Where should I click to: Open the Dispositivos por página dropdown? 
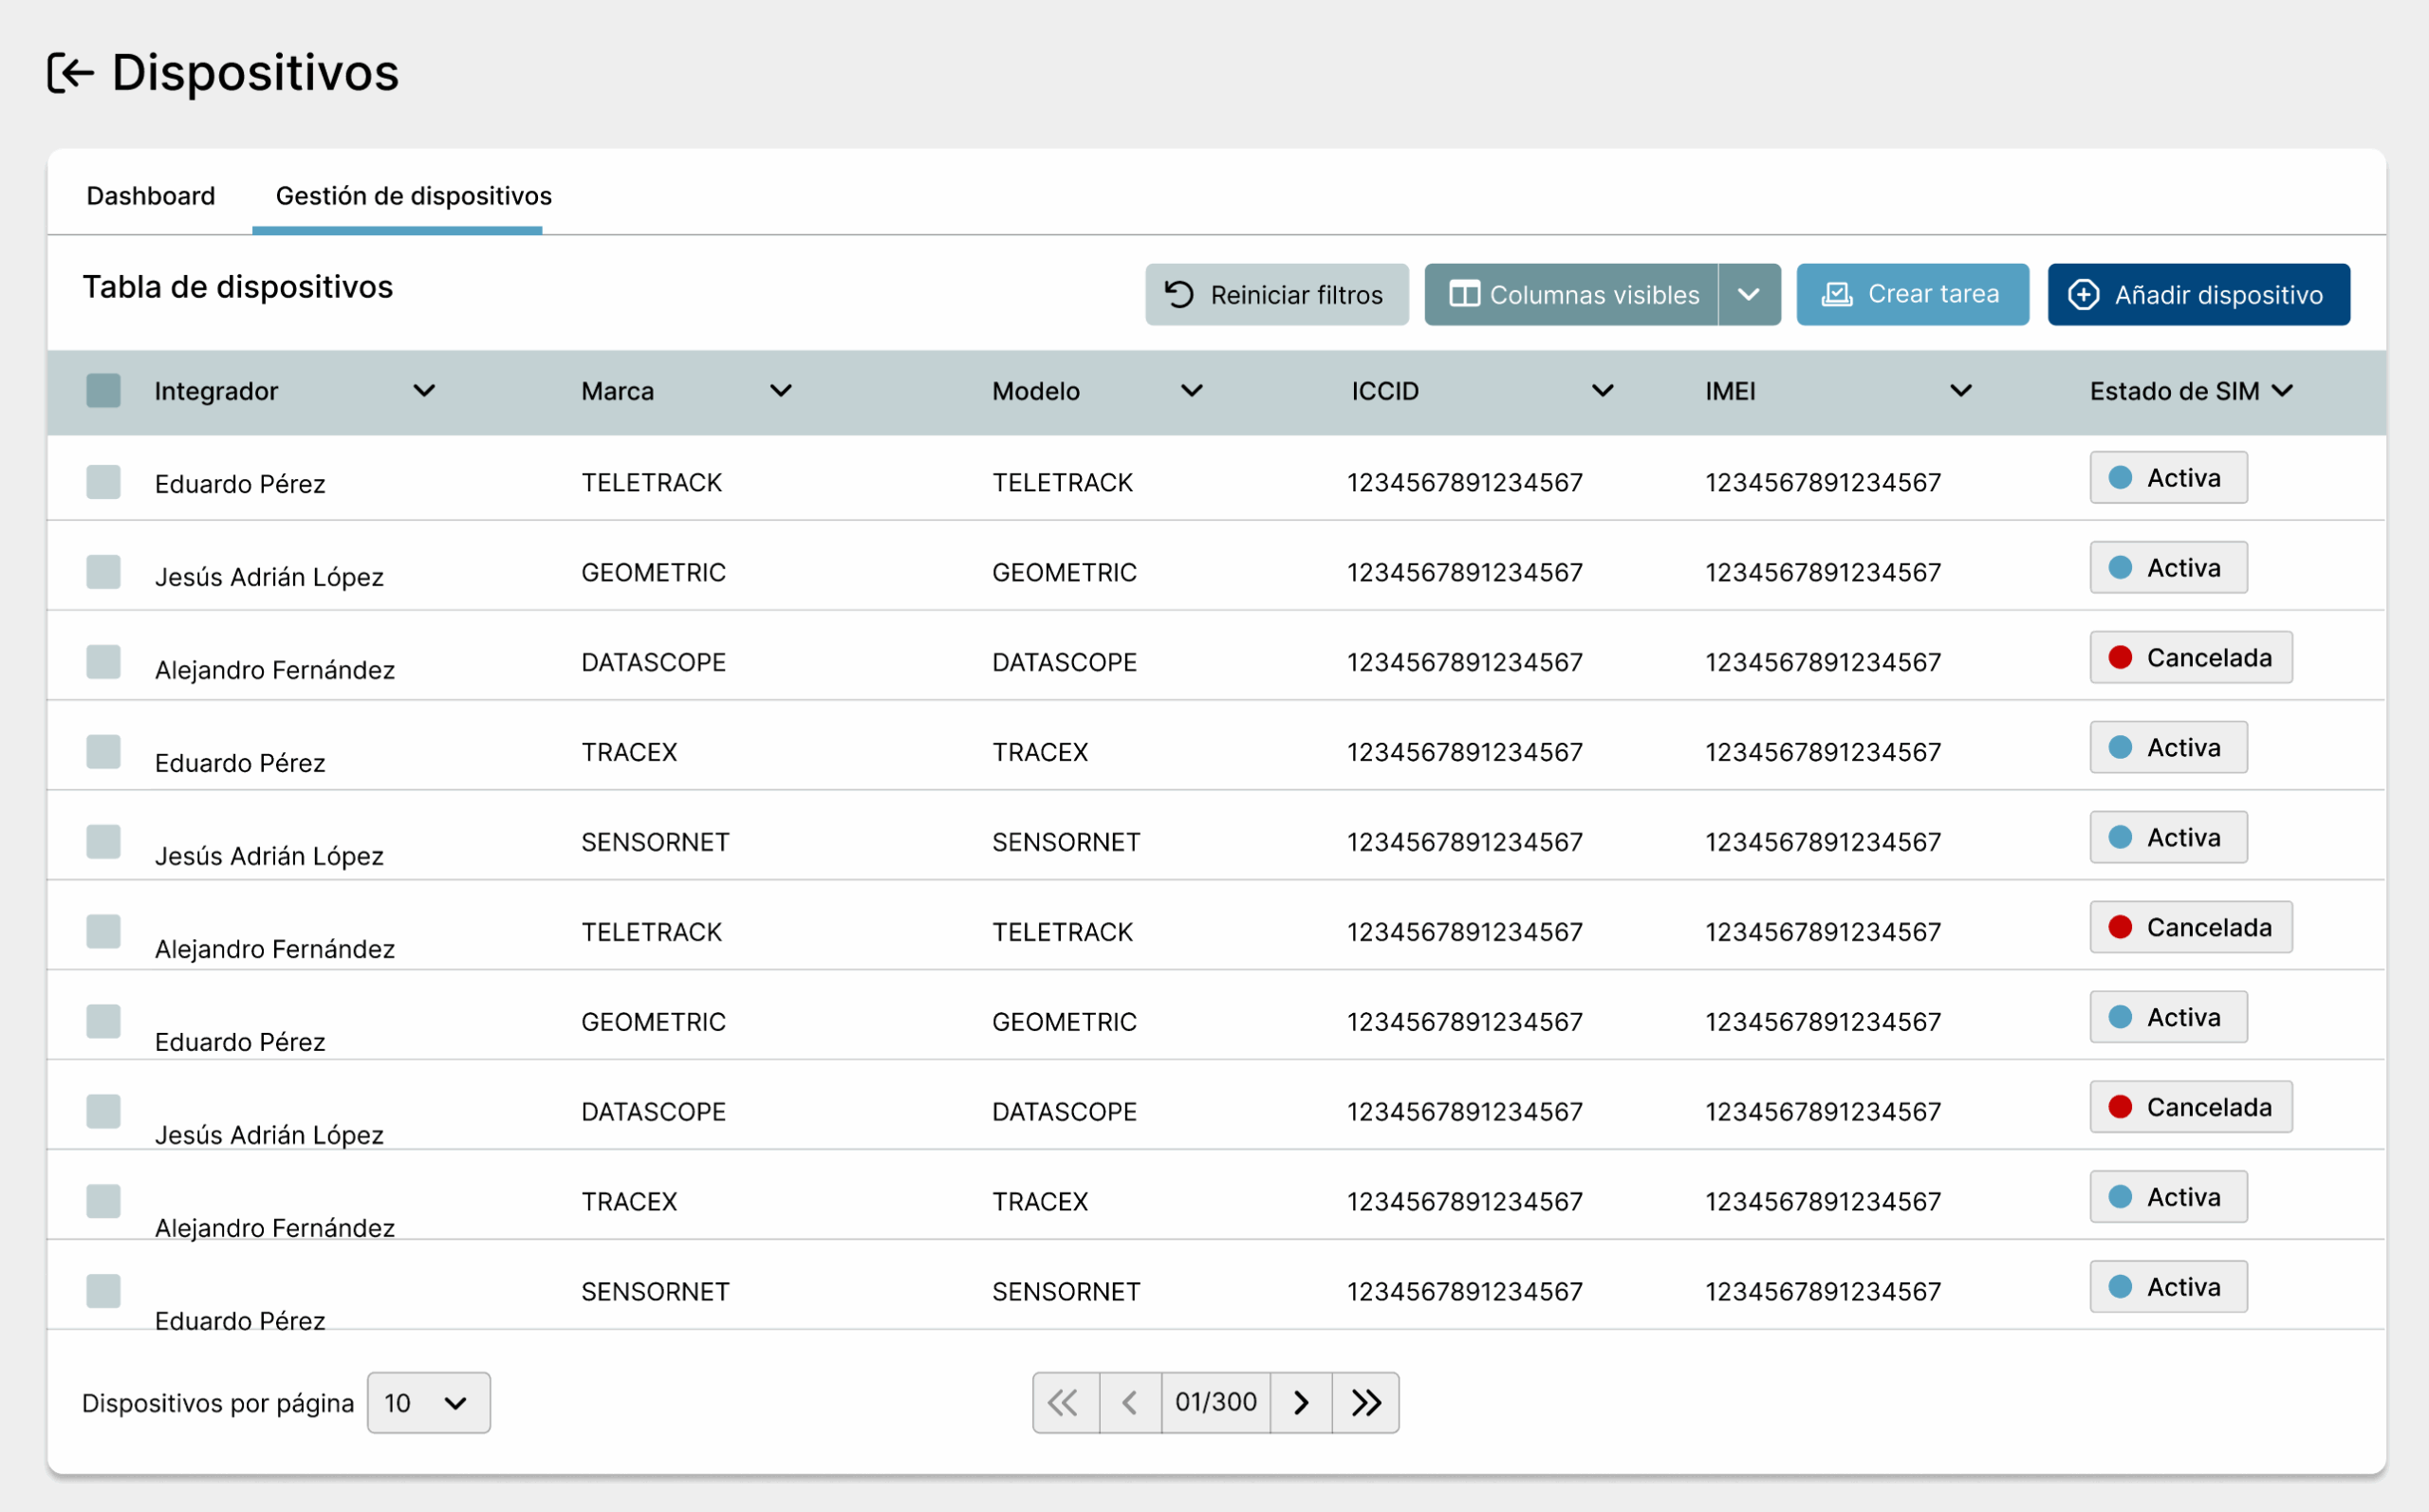428,1402
